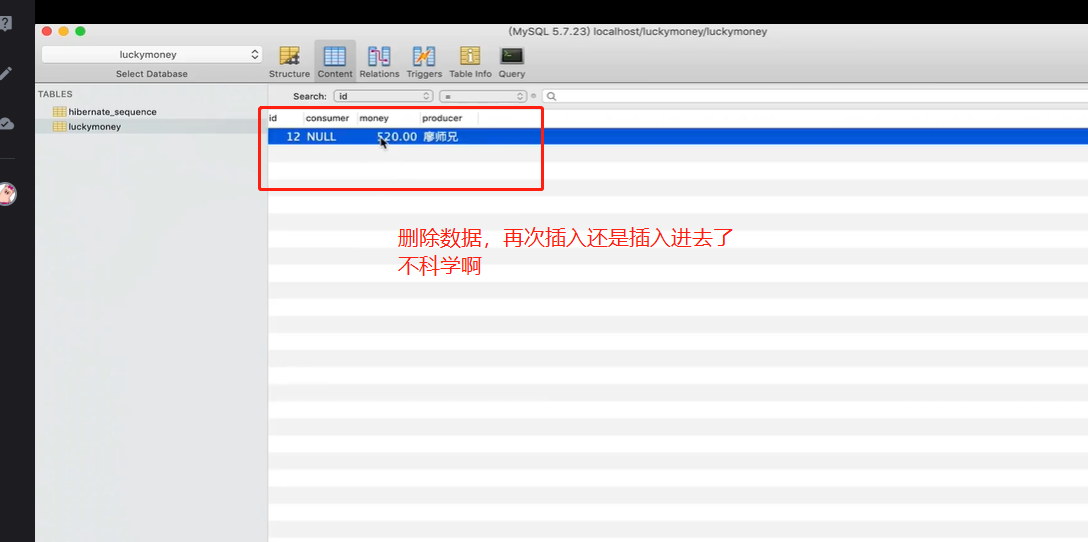
Task: Click the magnifier icon in search box
Action: 552,96
